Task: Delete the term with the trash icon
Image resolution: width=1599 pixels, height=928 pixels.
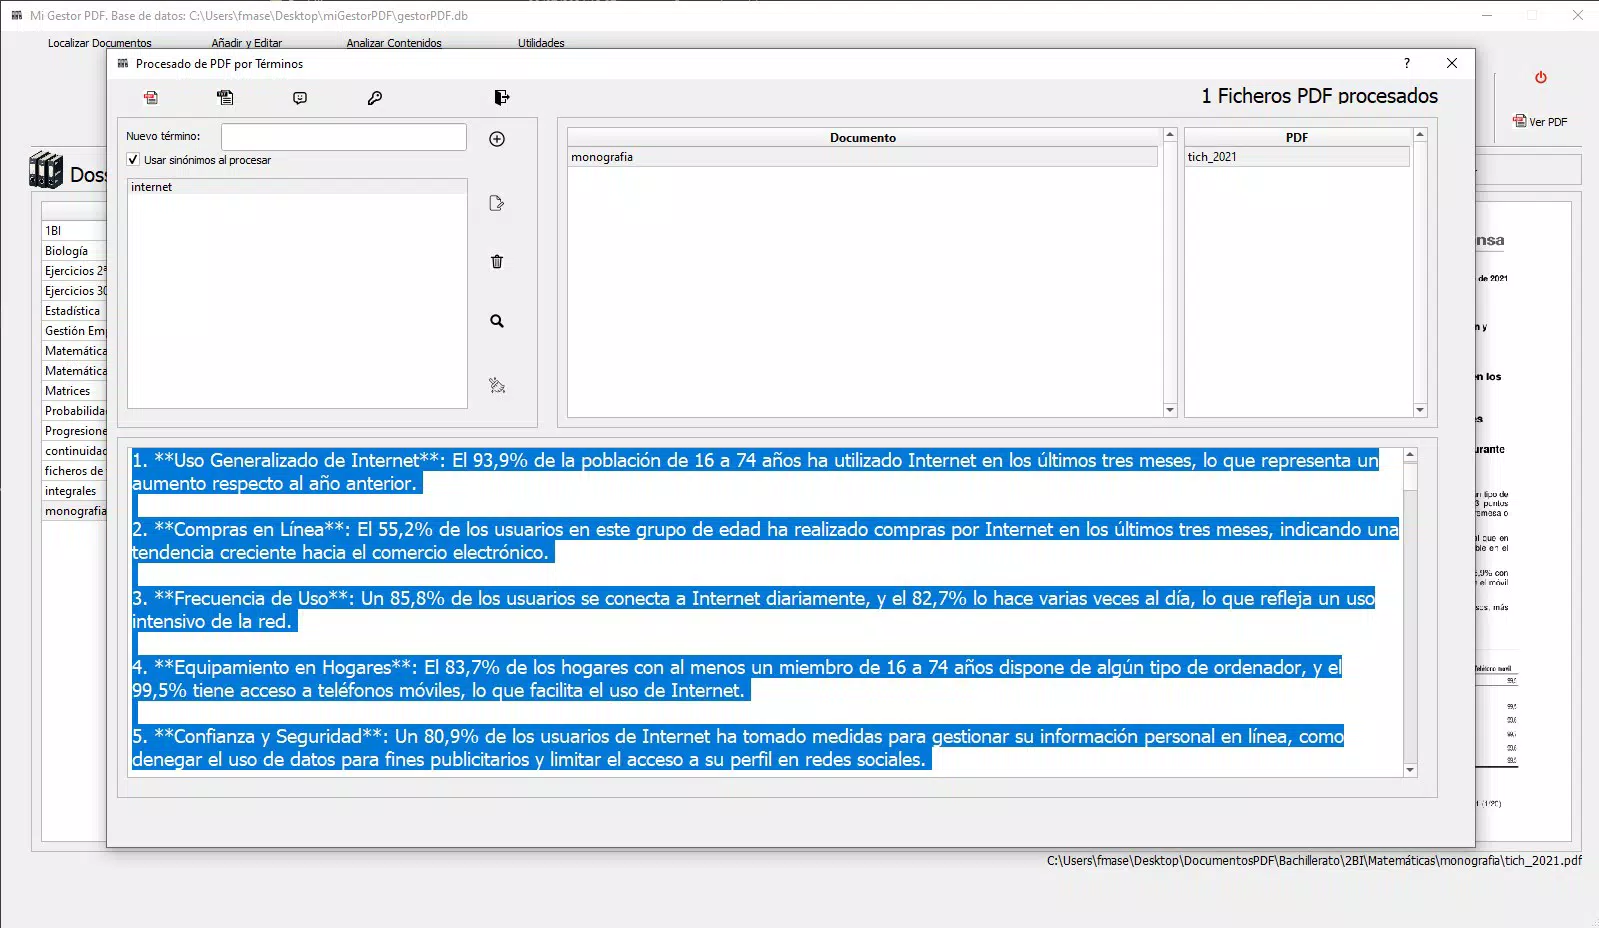Action: 497,262
